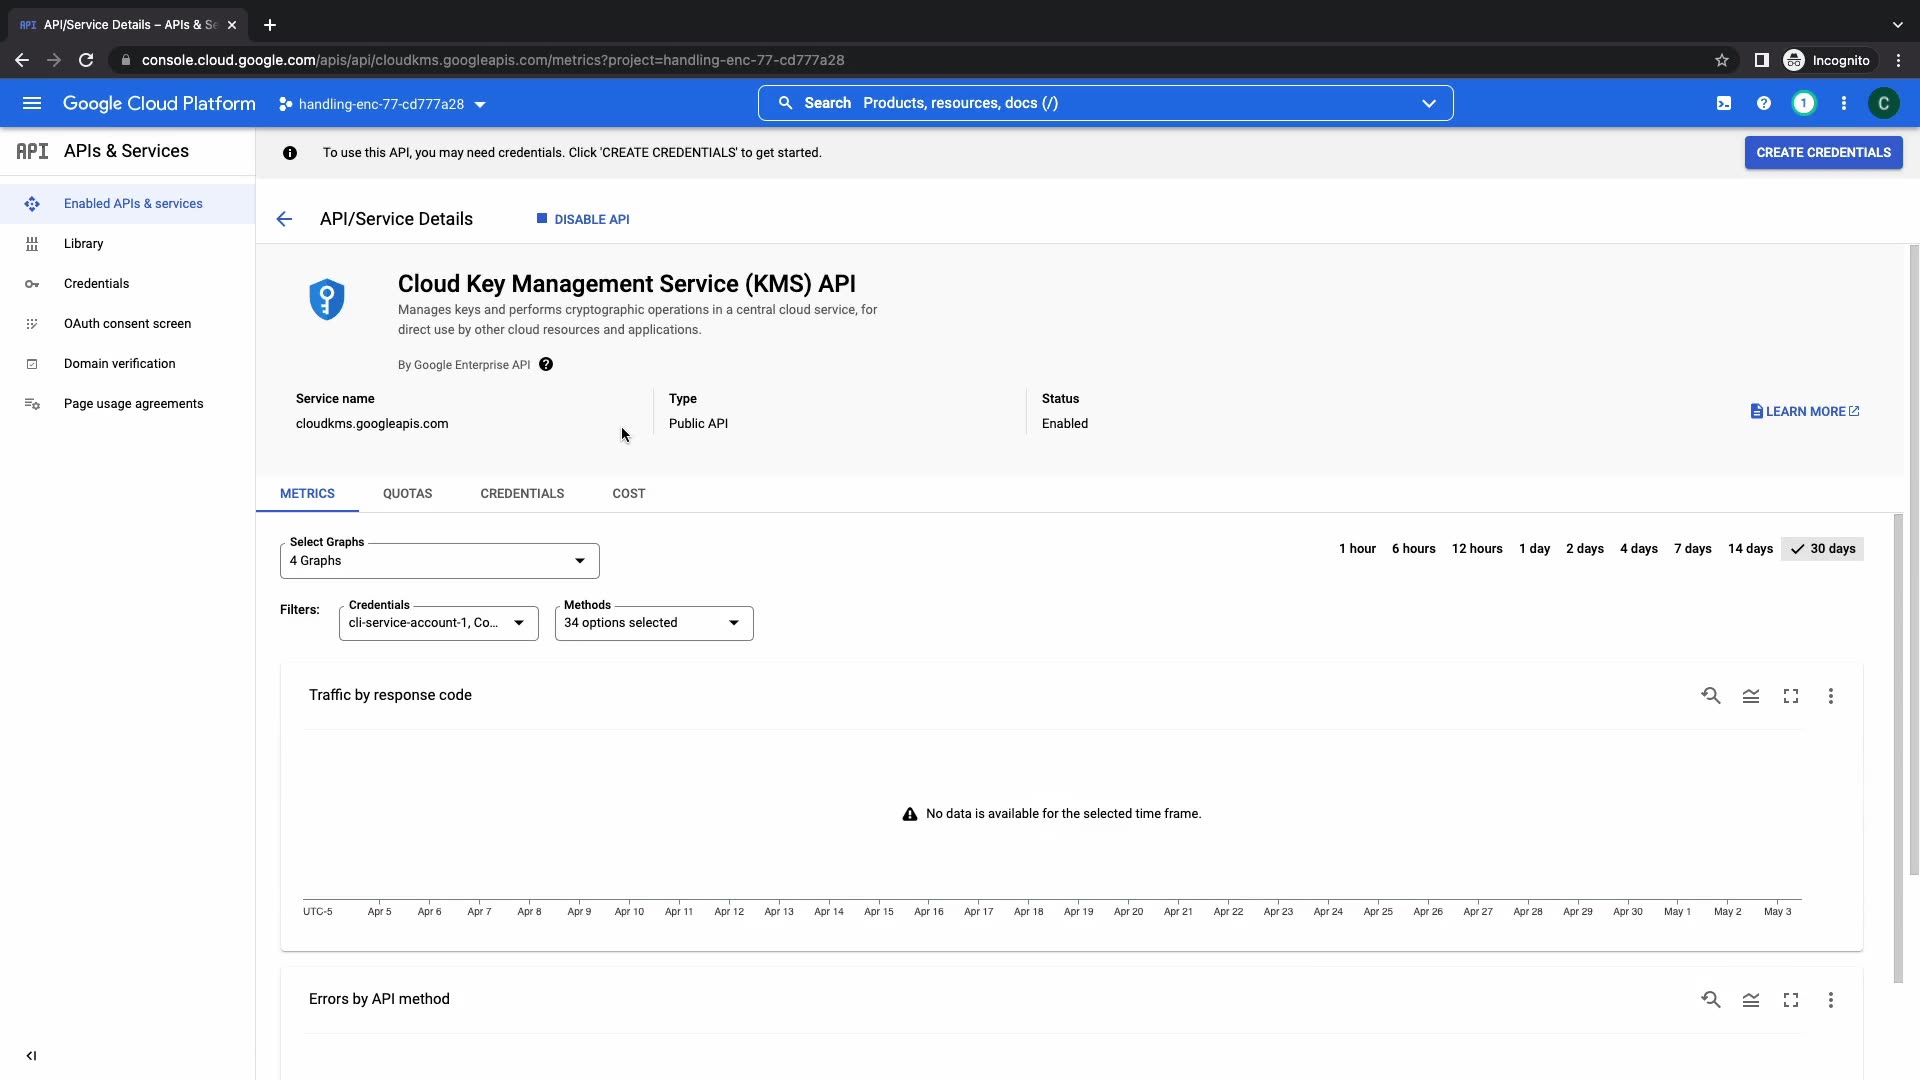Expand the Credentials filter dropdown
1920x1080 pixels.
[x=438, y=623]
